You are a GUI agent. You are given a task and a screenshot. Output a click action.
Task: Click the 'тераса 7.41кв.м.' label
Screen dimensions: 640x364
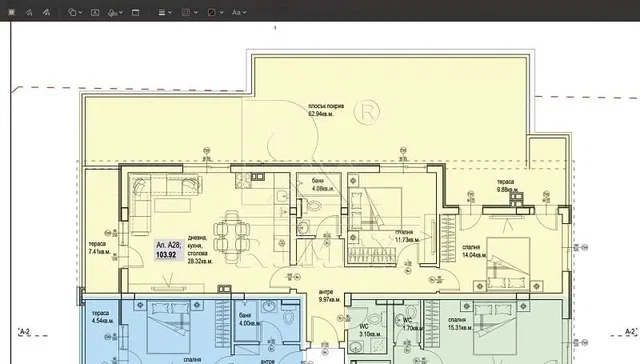tap(100, 248)
